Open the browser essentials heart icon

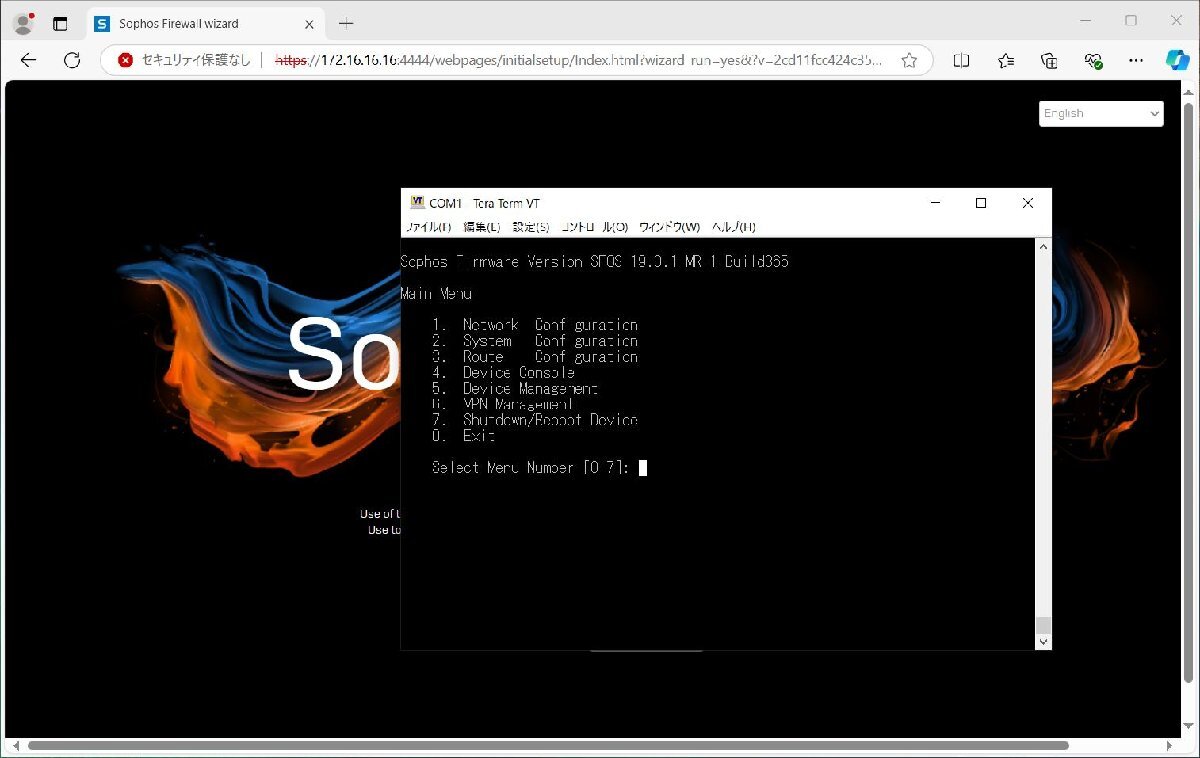coord(1093,60)
